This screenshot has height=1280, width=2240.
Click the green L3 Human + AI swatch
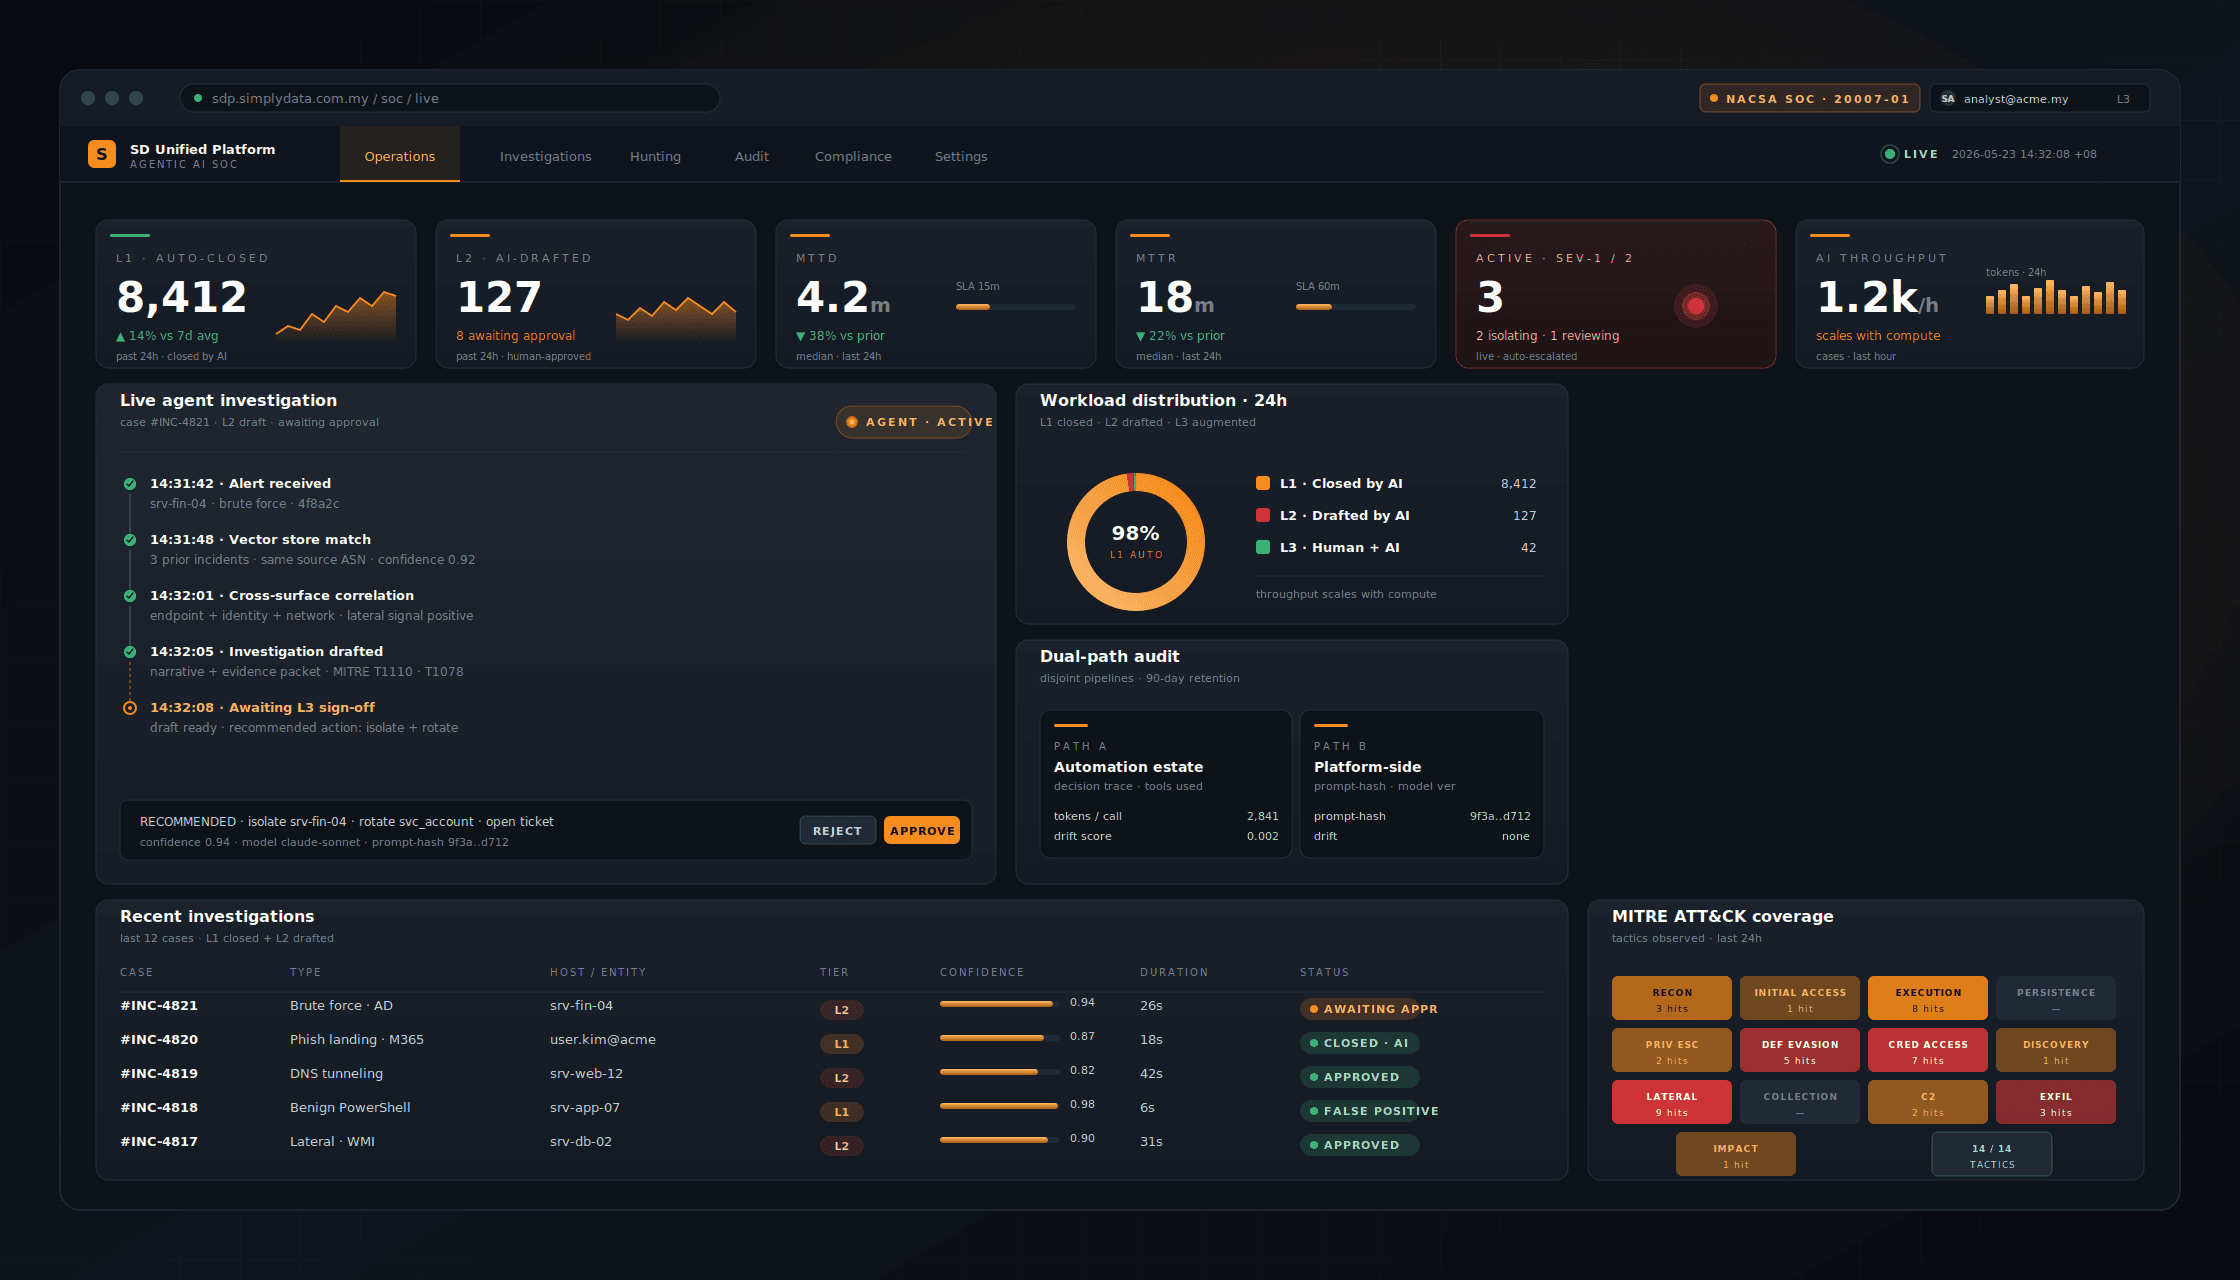(1263, 548)
